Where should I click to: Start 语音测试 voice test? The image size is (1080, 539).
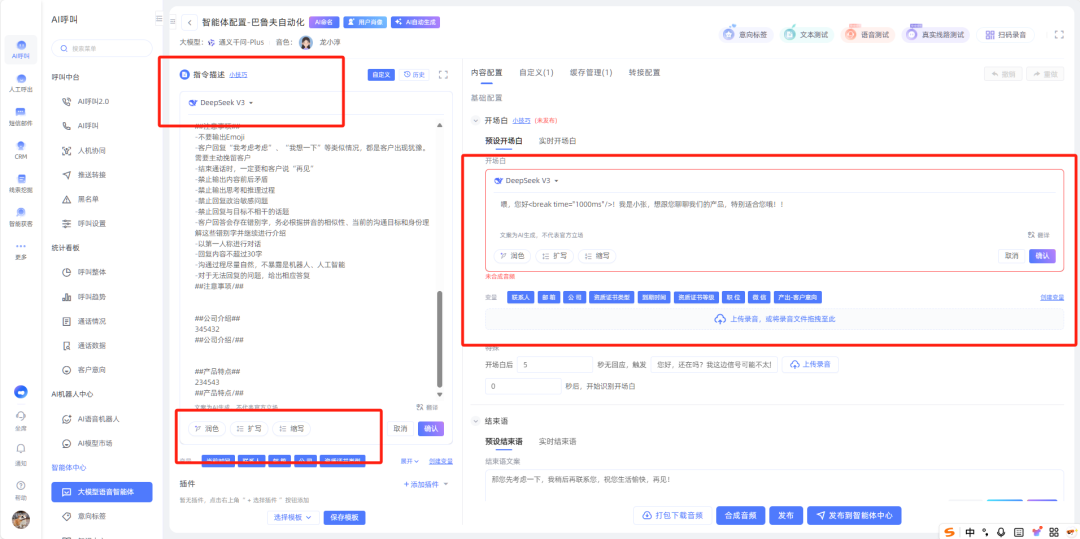(x=866, y=34)
